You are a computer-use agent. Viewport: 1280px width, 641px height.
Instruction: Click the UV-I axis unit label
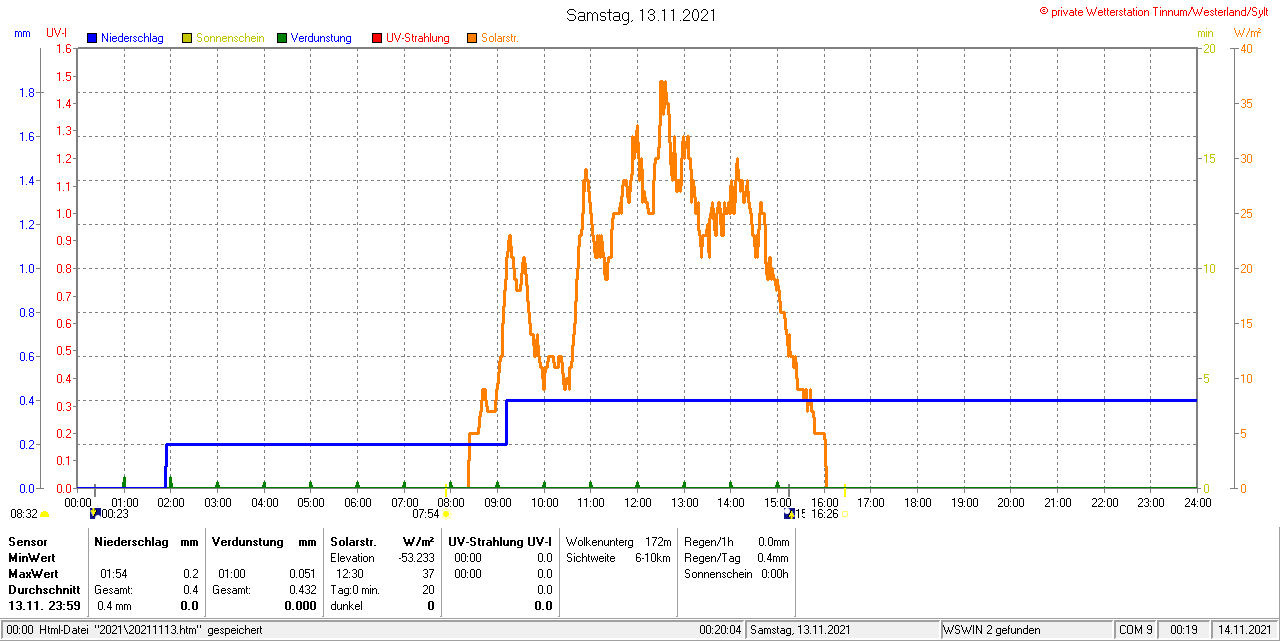tap(57, 33)
